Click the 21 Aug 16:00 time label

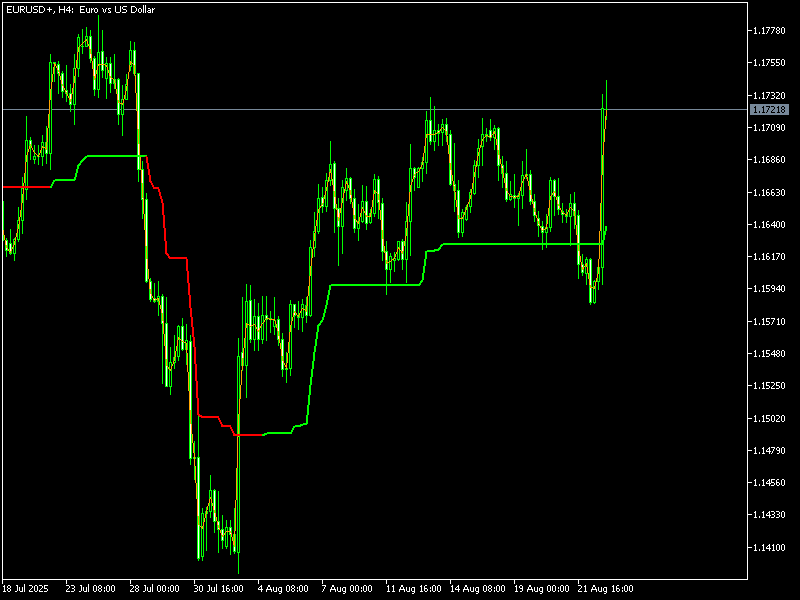pyautogui.click(x=606, y=589)
